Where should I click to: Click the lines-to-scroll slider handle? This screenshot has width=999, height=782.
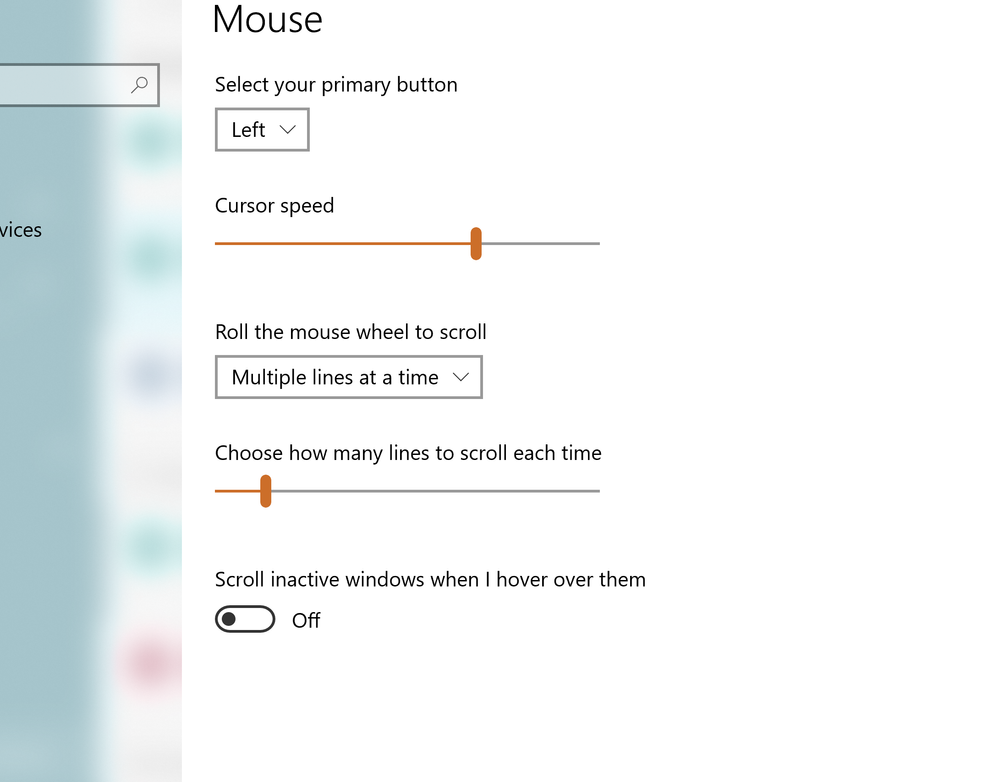[x=265, y=491]
